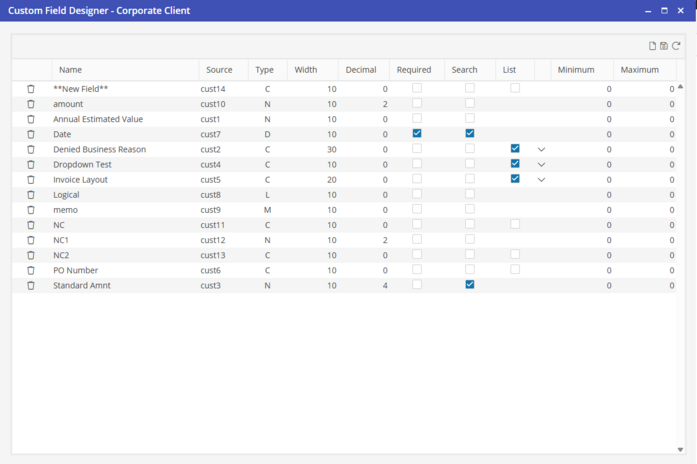This screenshot has height=464, width=697.
Task: Click the Save icon in toolbar
Action: coord(664,46)
